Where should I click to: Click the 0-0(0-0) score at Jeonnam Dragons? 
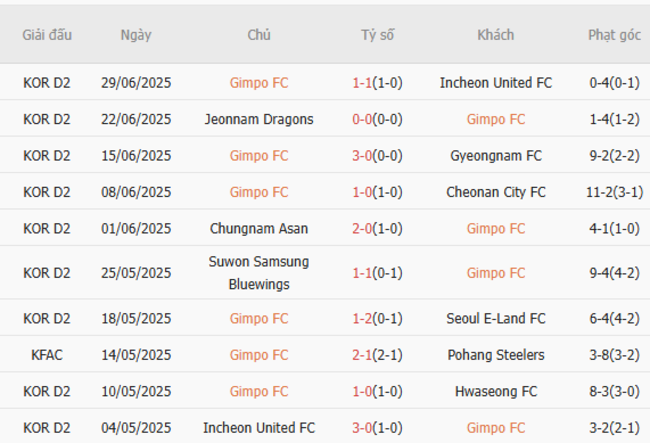click(x=377, y=119)
